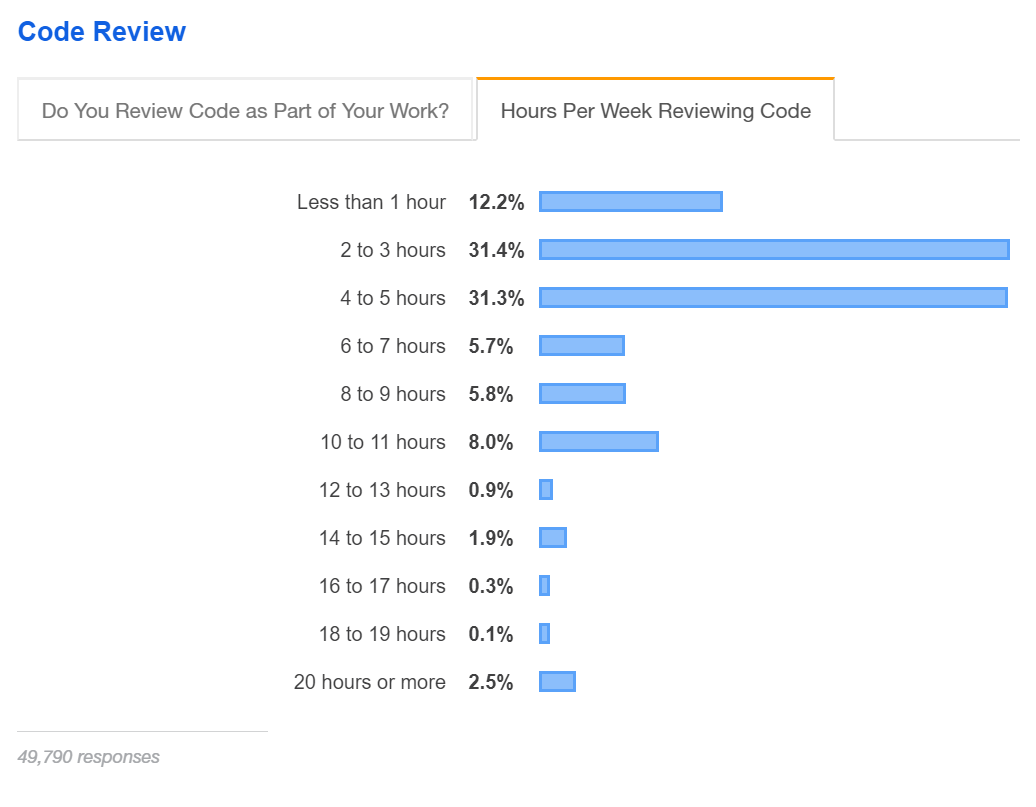Click the '20 hours or more' label

coord(370,682)
